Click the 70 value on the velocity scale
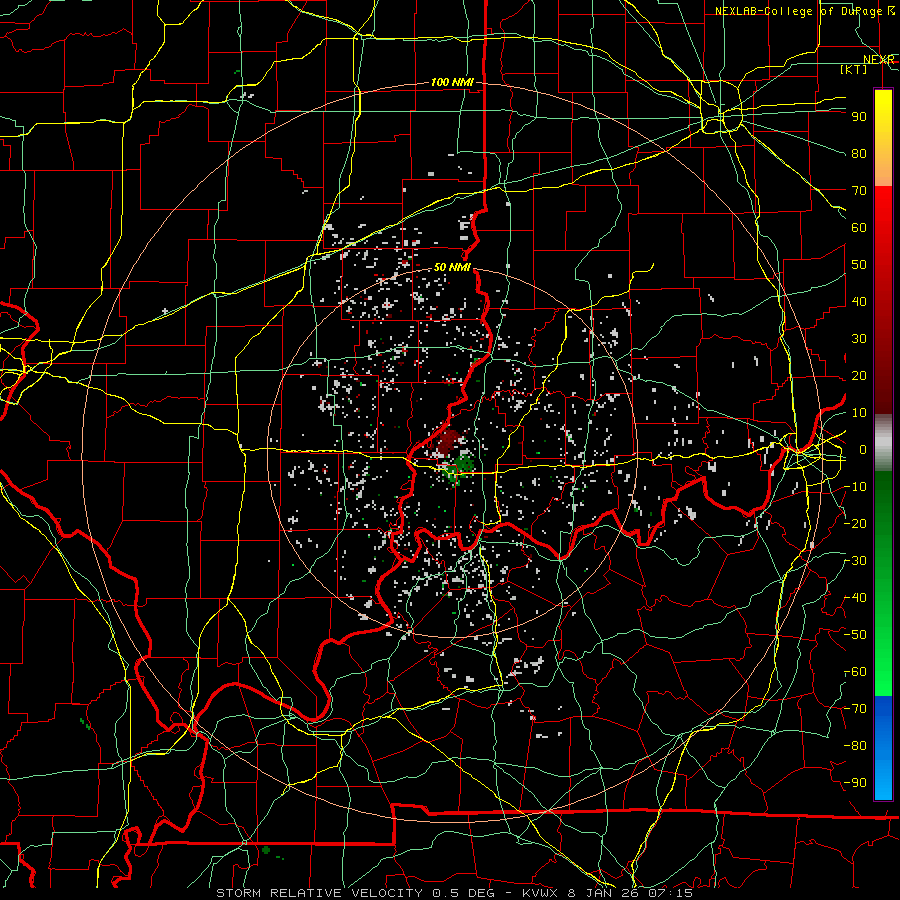 (859, 191)
